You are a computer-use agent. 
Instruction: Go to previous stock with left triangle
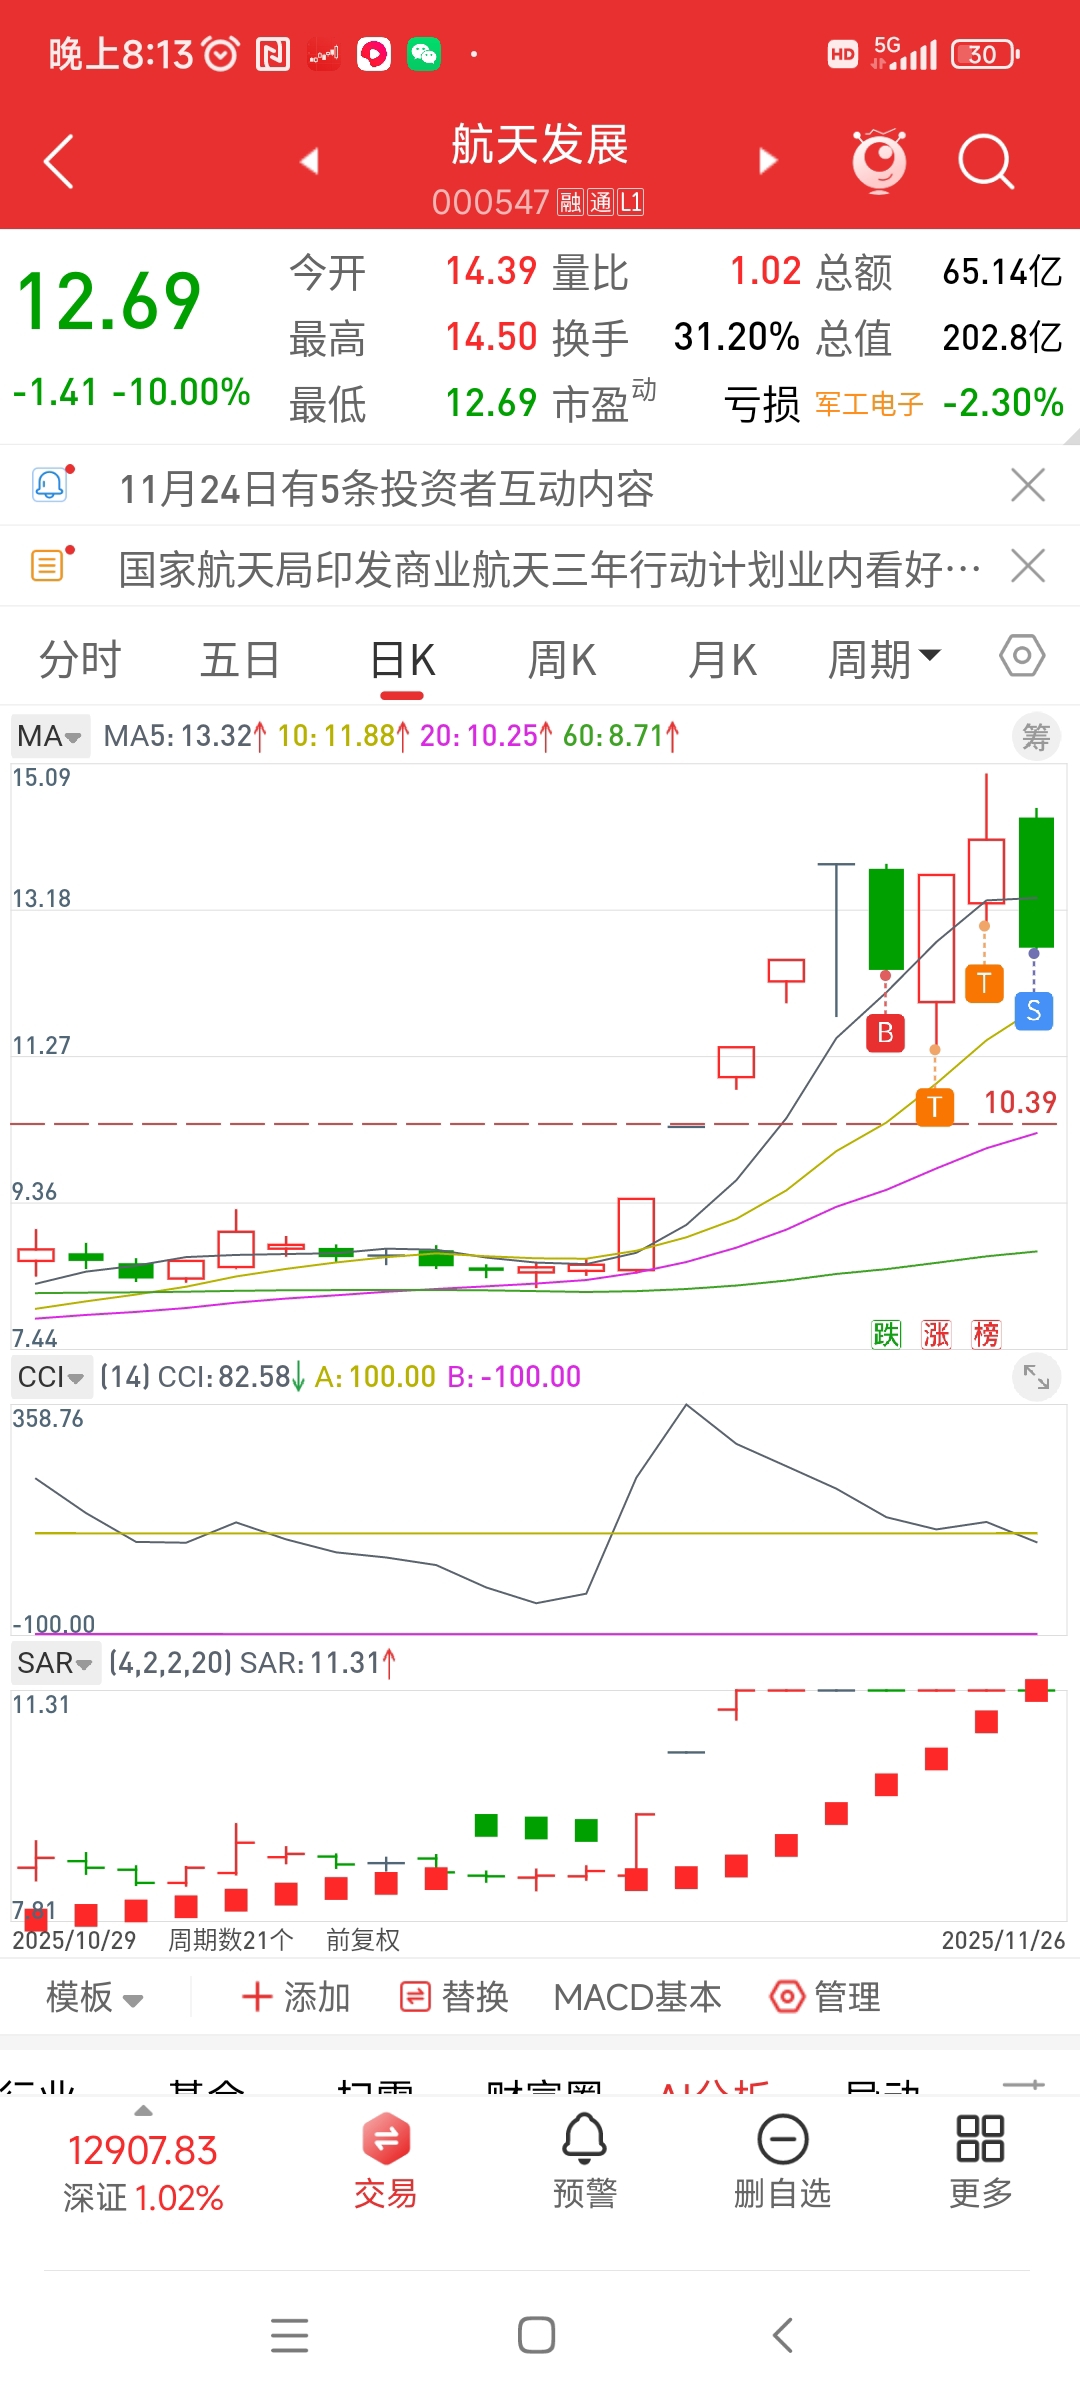[x=309, y=161]
